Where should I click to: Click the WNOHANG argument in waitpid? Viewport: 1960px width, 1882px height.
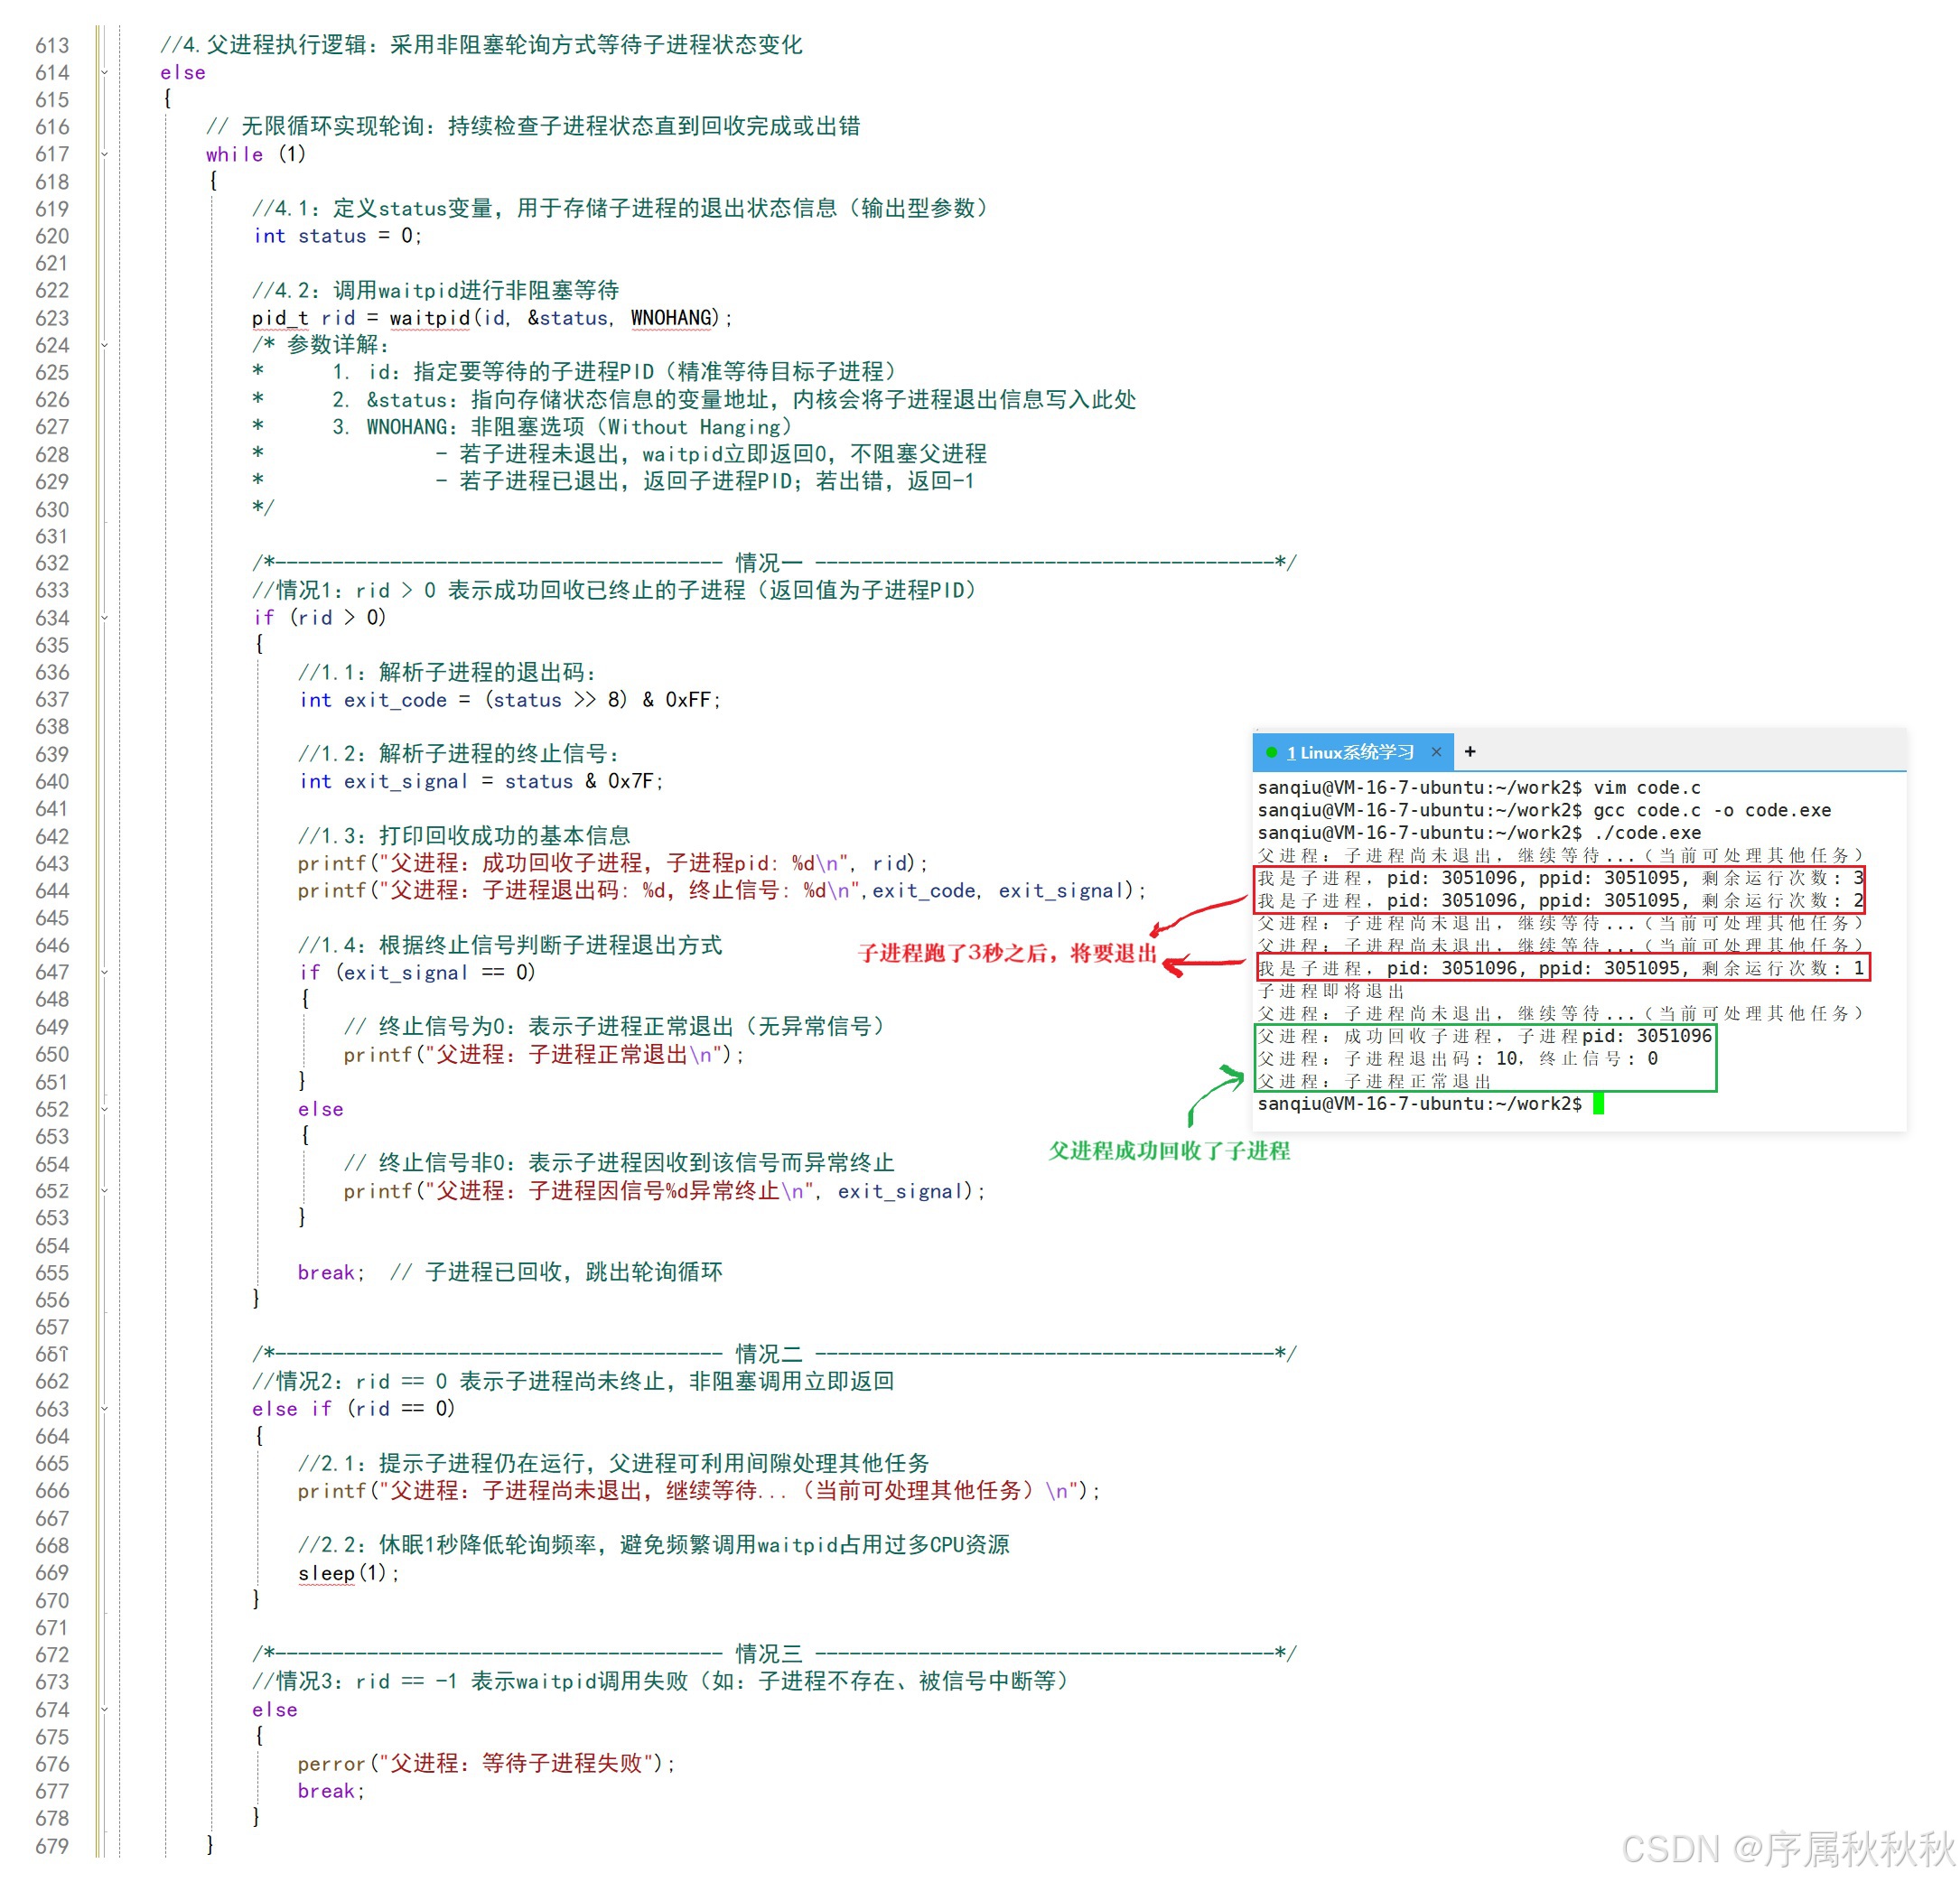coord(671,318)
